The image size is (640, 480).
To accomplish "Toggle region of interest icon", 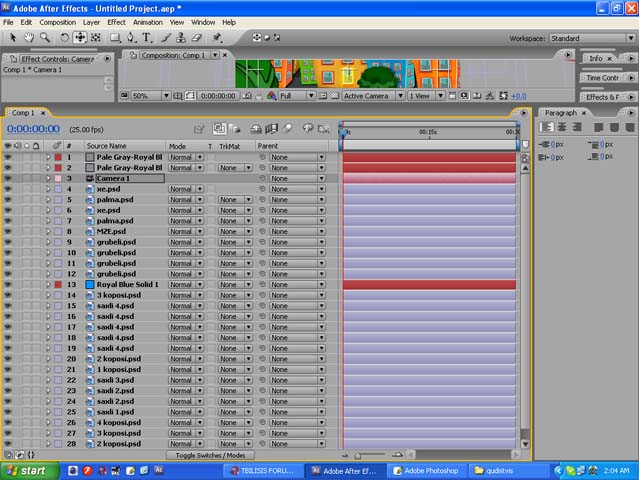I will point(323,96).
